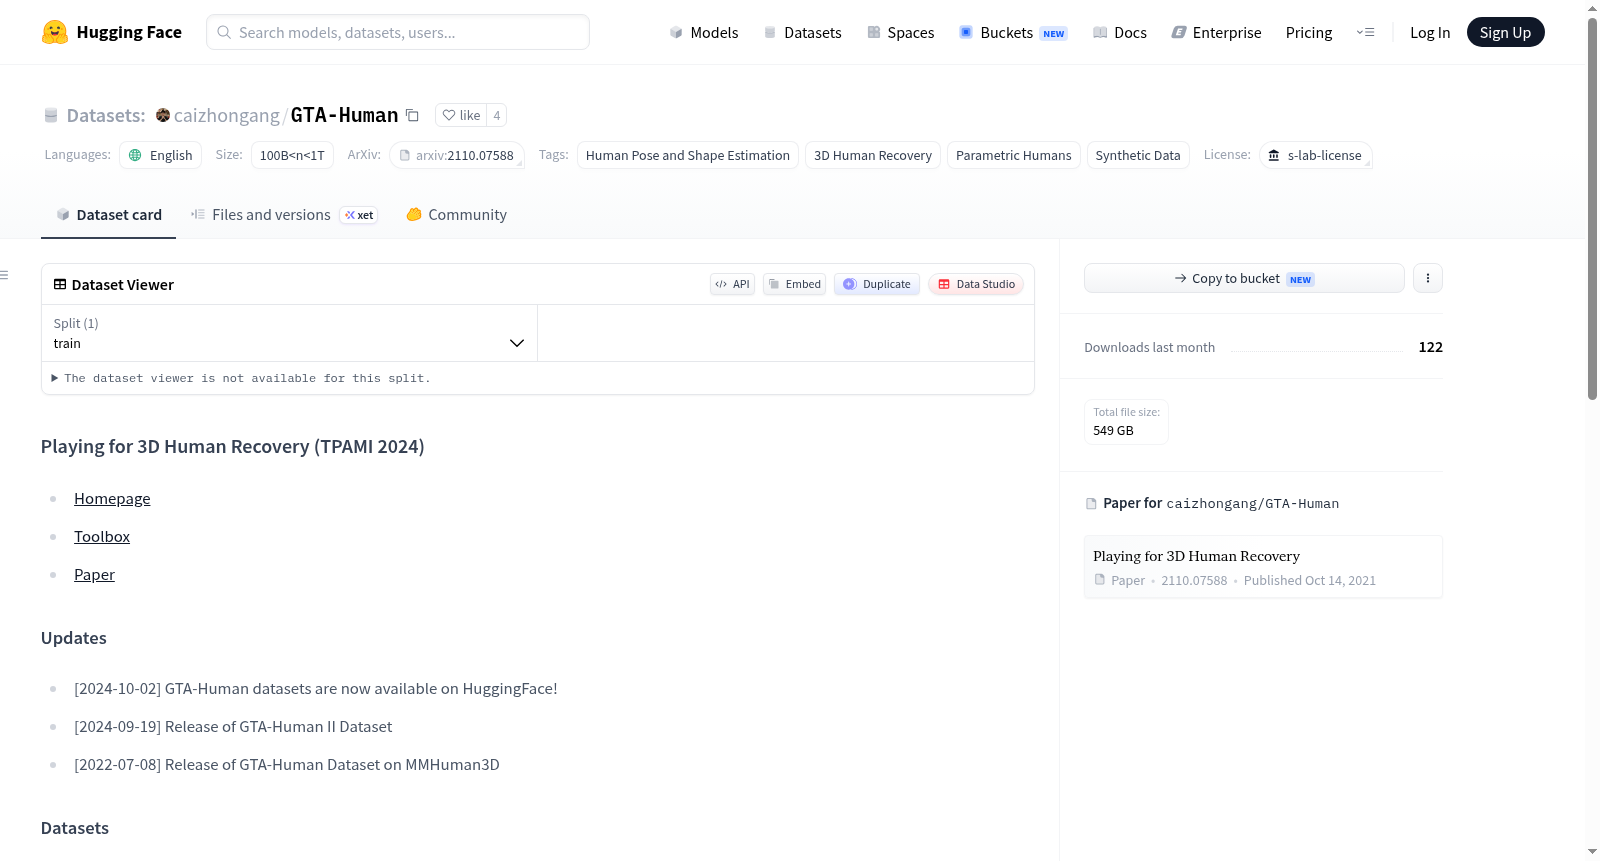The image size is (1600, 861).
Task: Focus the search models and datasets field
Action: click(x=398, y=32)
